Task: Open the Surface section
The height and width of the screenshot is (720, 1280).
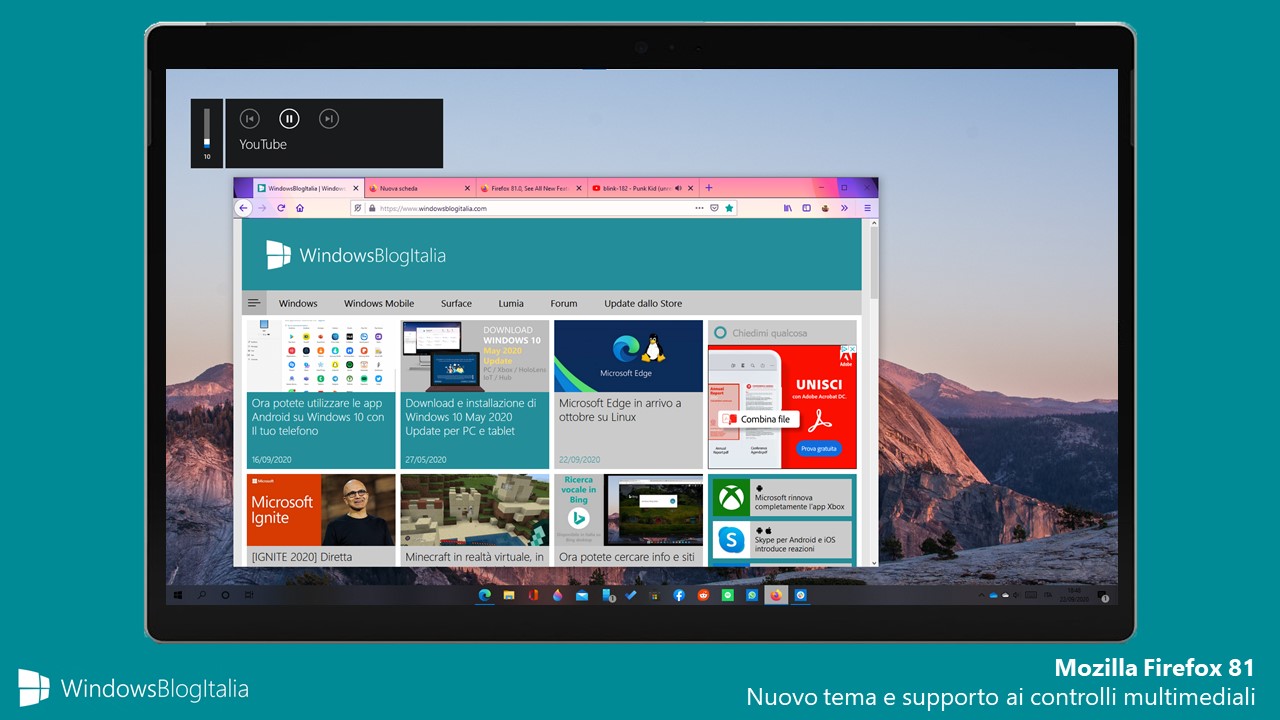Action: coord(456,303)
